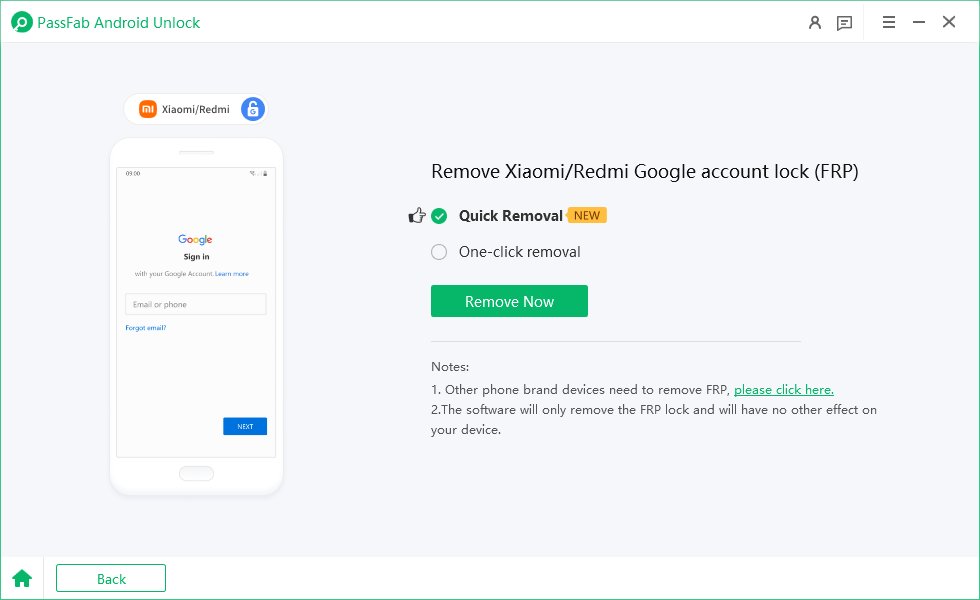Click 'Forgot email?' in the phone preview
The width and height of the screenshot is (980, 600).
[x=146, y=327]
